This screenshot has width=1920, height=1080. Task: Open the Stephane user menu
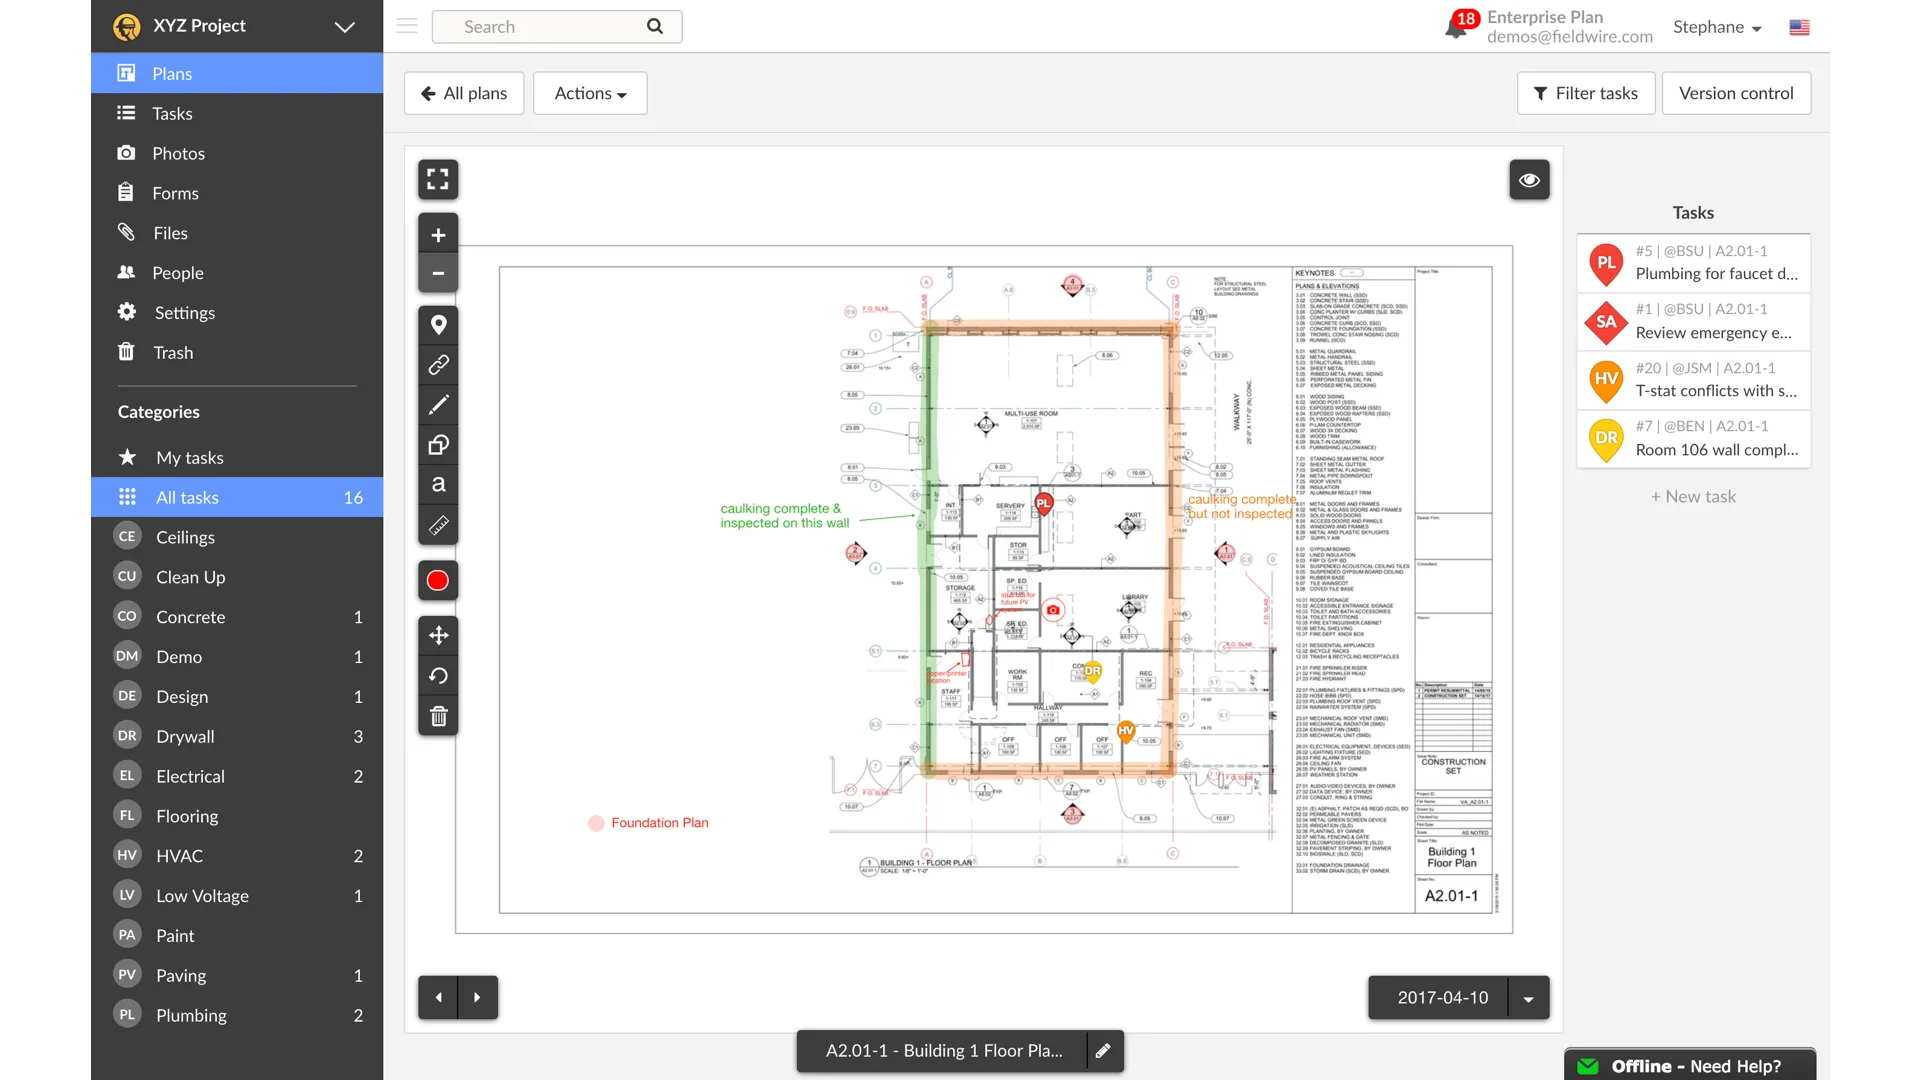pyautogui.click(x=1717, y=27)
